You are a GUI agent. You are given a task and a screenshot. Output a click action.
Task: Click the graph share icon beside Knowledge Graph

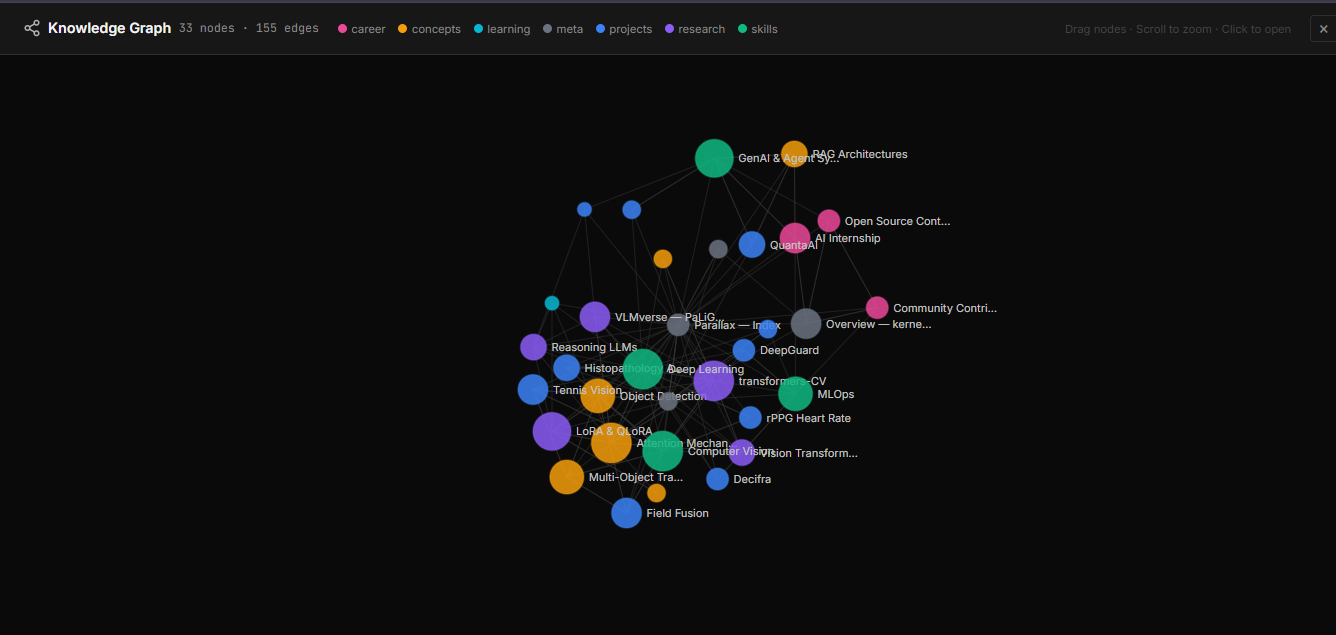click(32, 28)
